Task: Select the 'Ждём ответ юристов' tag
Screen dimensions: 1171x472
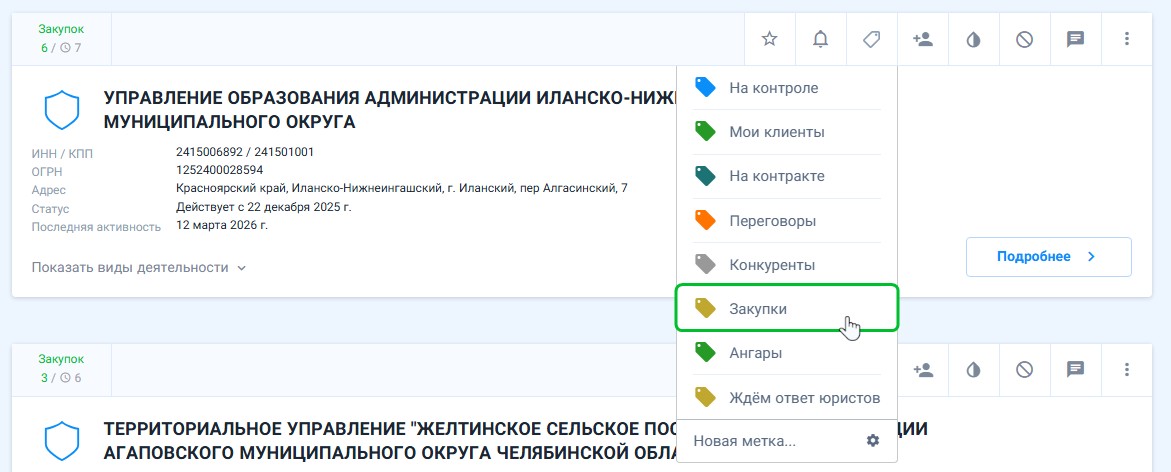Action: (x=787, y=397)
